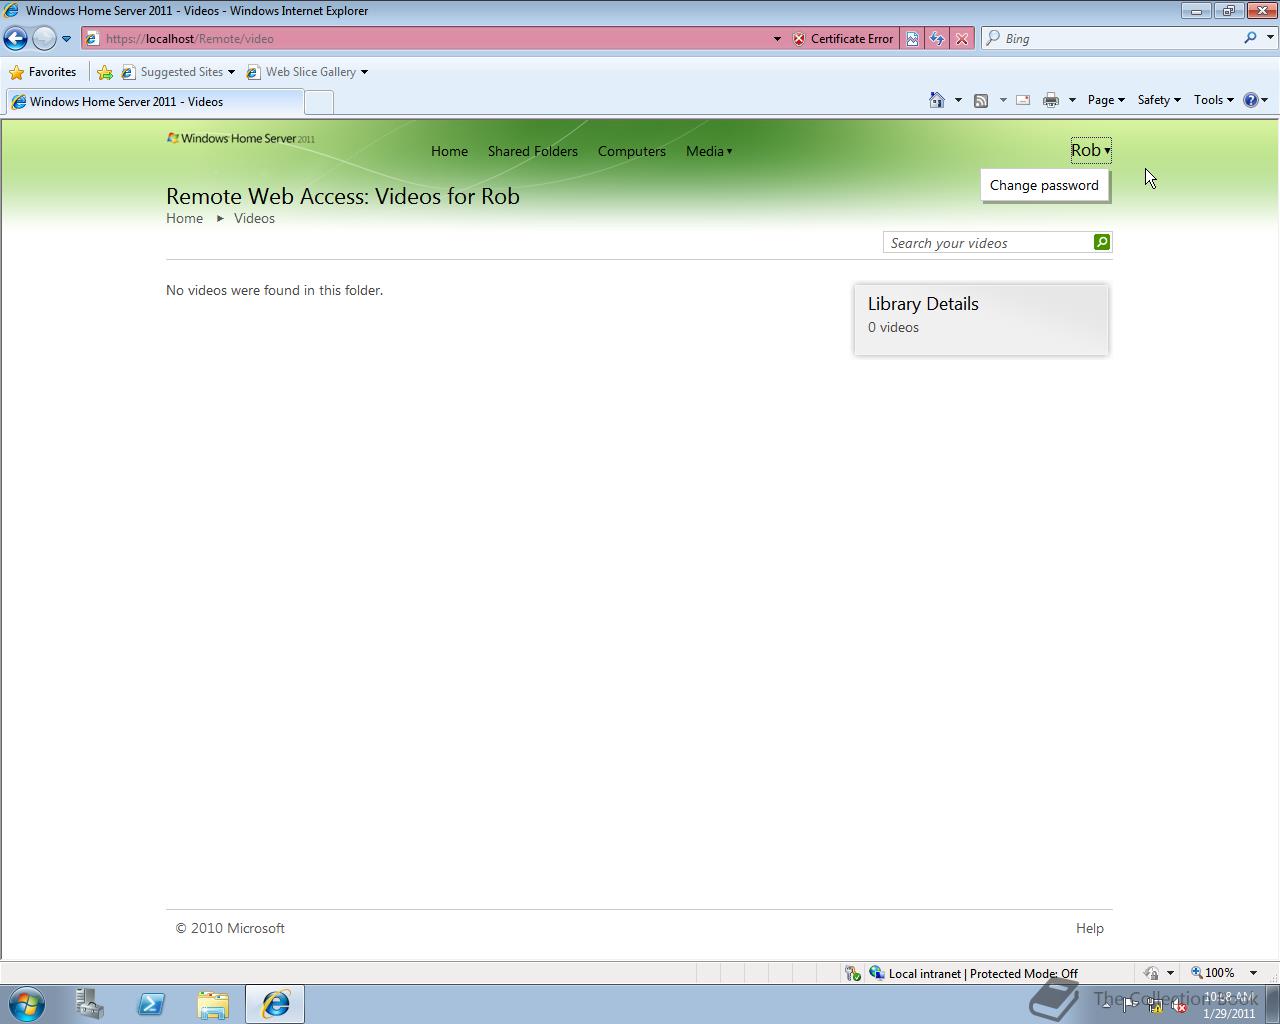Expand the Home page options dropdown arrow
Viewport: 1280px width, 1024px height.
pyautogui.click(x=958, y=100)
